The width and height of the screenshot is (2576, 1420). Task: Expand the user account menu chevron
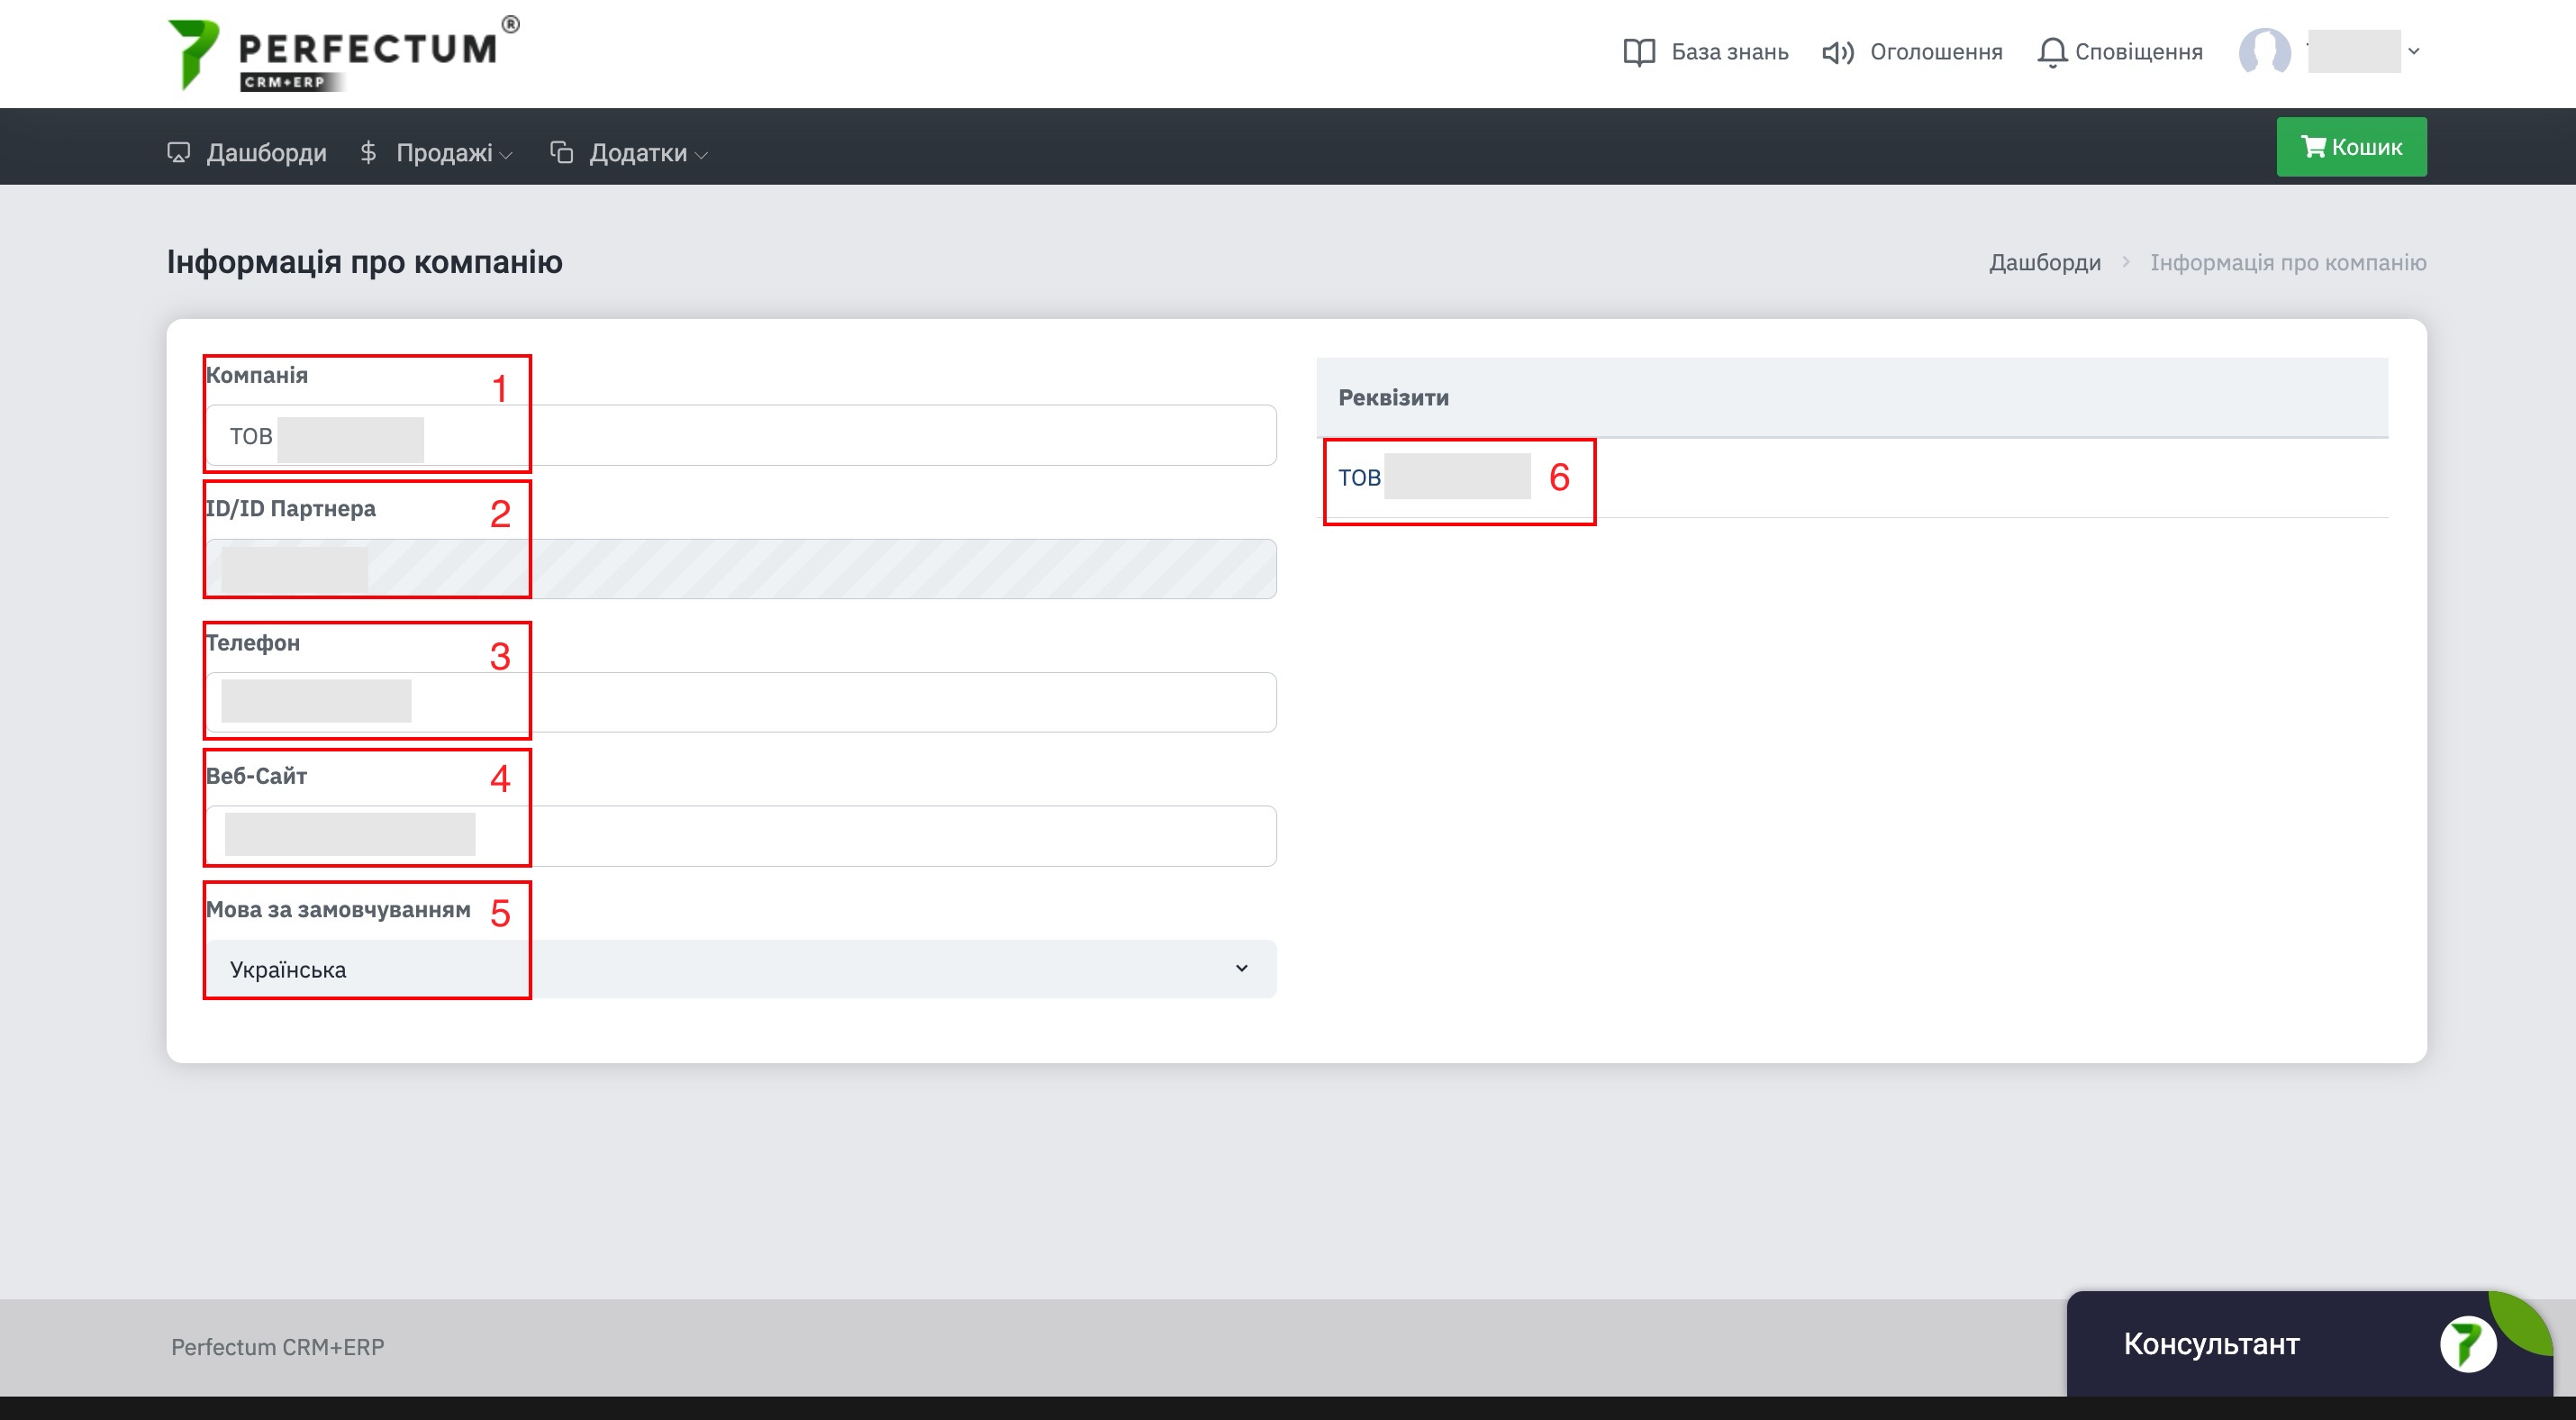click(x=2414, y=51)
